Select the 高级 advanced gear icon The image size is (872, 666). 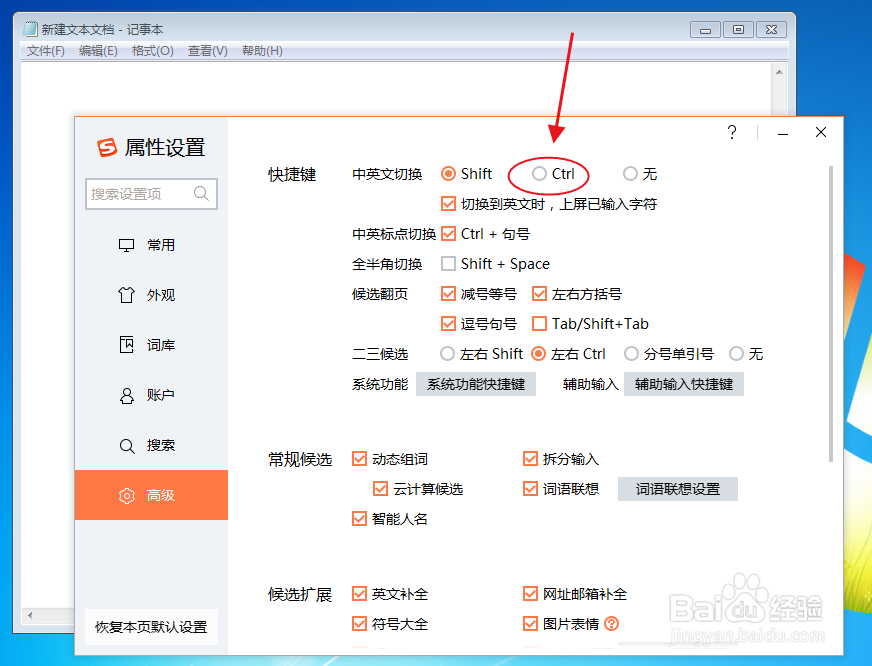(128, 495)
